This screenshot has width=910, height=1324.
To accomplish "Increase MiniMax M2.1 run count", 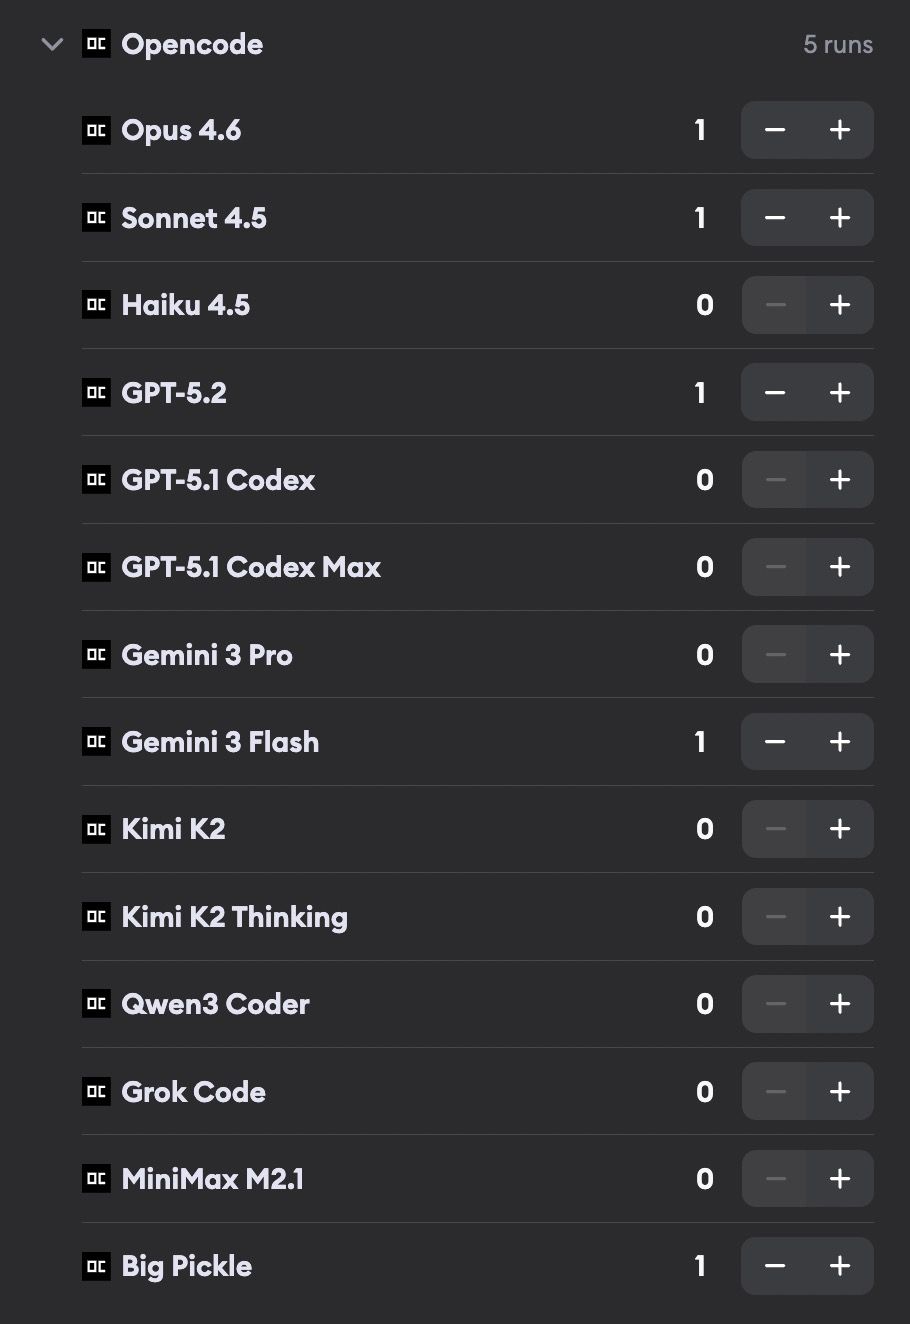I will coord(840,1179).
